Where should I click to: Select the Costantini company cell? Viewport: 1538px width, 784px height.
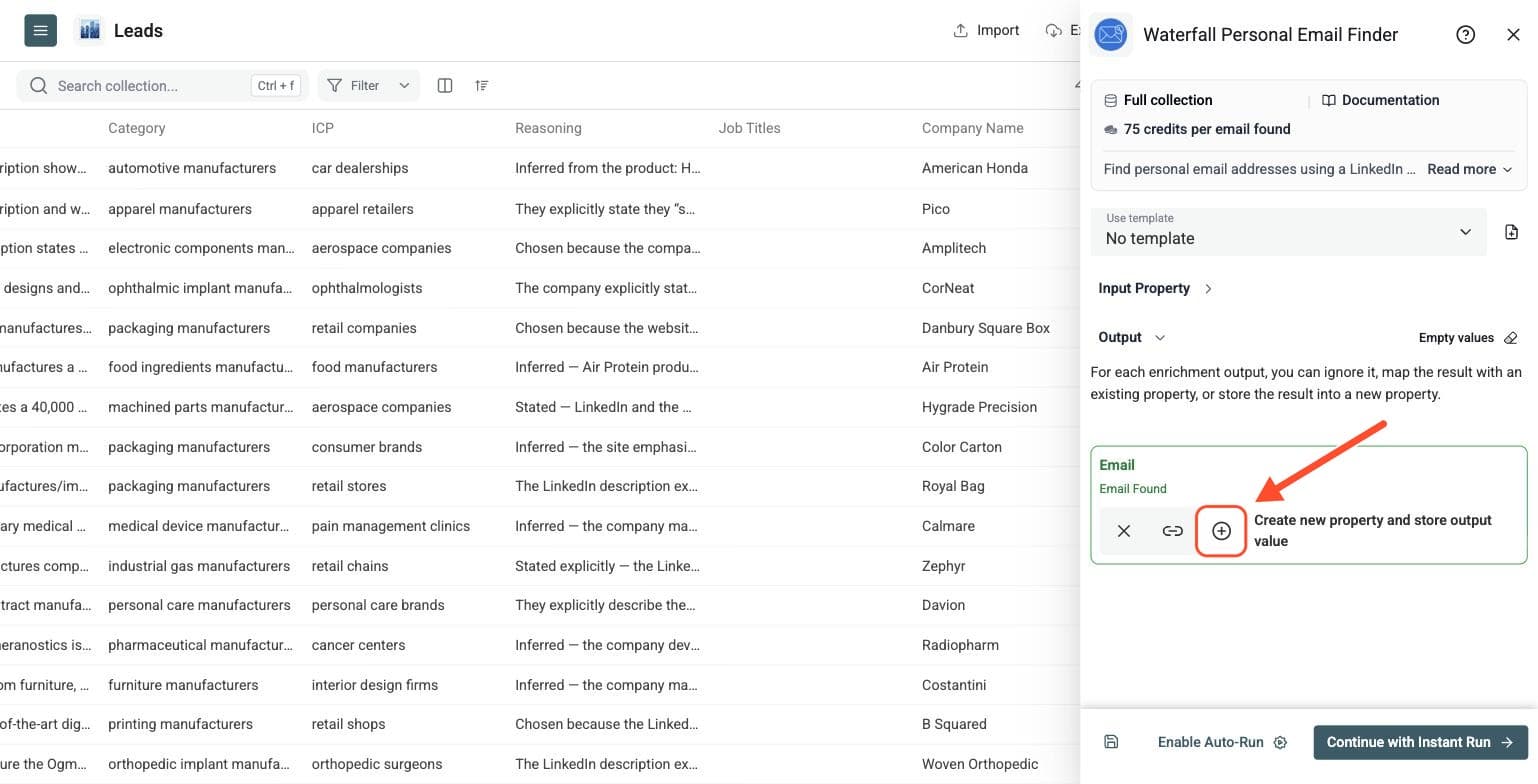click(x=954, y=685)
